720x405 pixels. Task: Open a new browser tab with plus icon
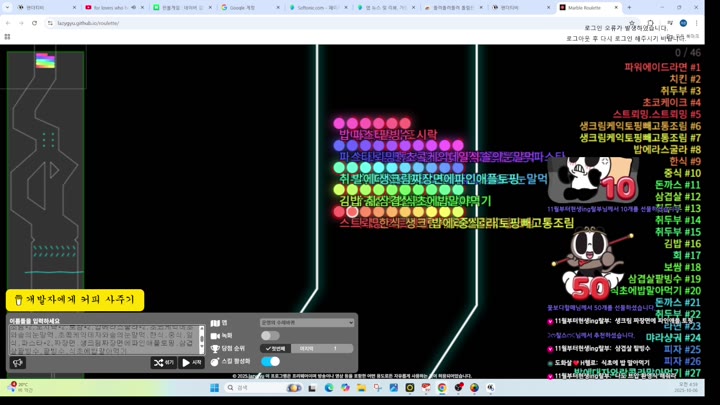tap(629, 7)
